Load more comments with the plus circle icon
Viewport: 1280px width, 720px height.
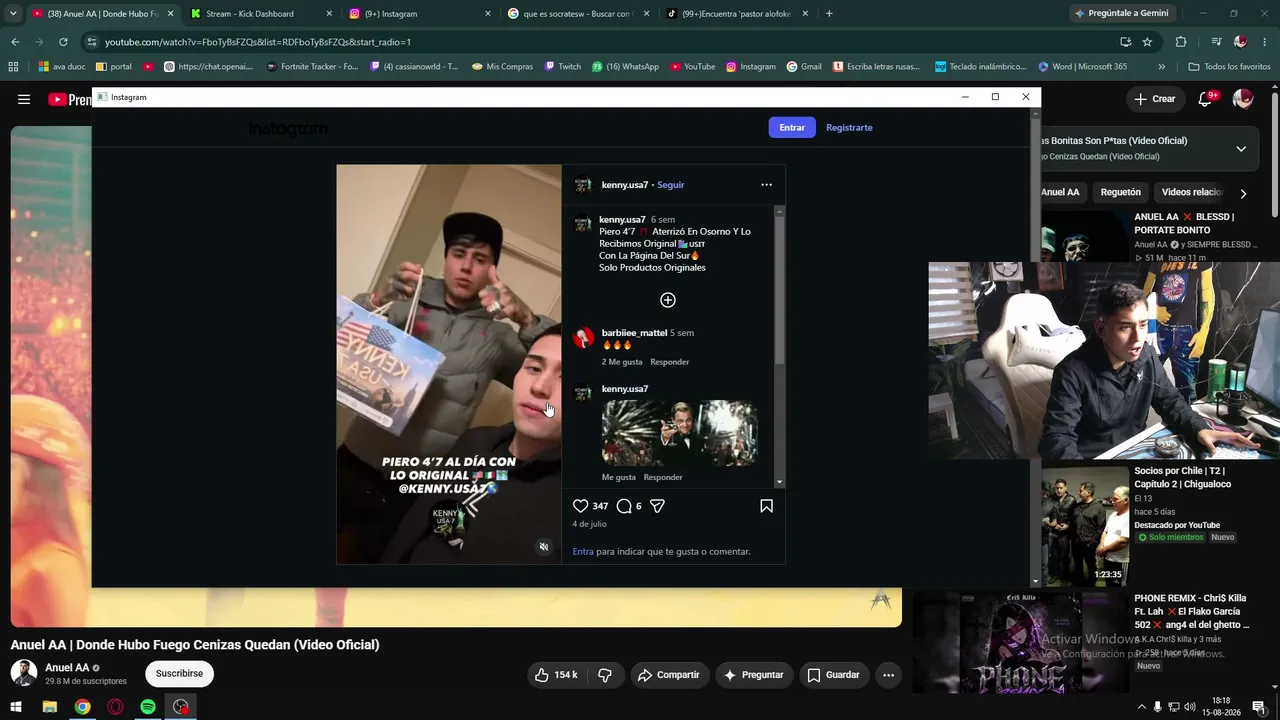(x=668, y=300)
